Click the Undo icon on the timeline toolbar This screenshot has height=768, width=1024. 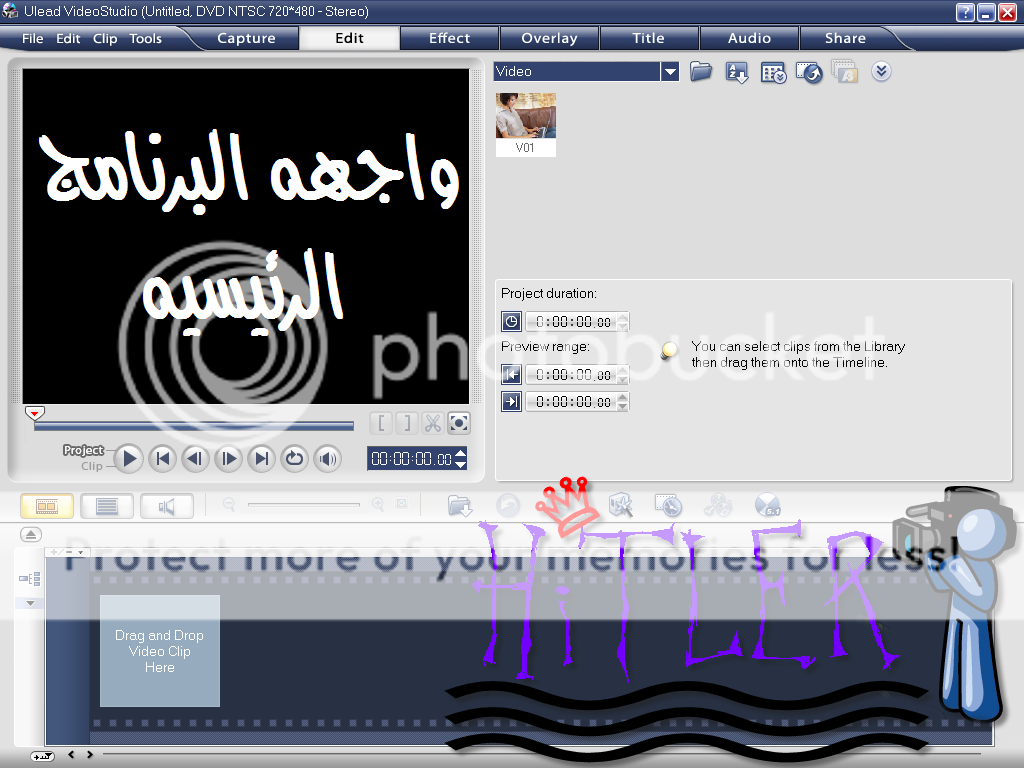[x=508, y=505]
